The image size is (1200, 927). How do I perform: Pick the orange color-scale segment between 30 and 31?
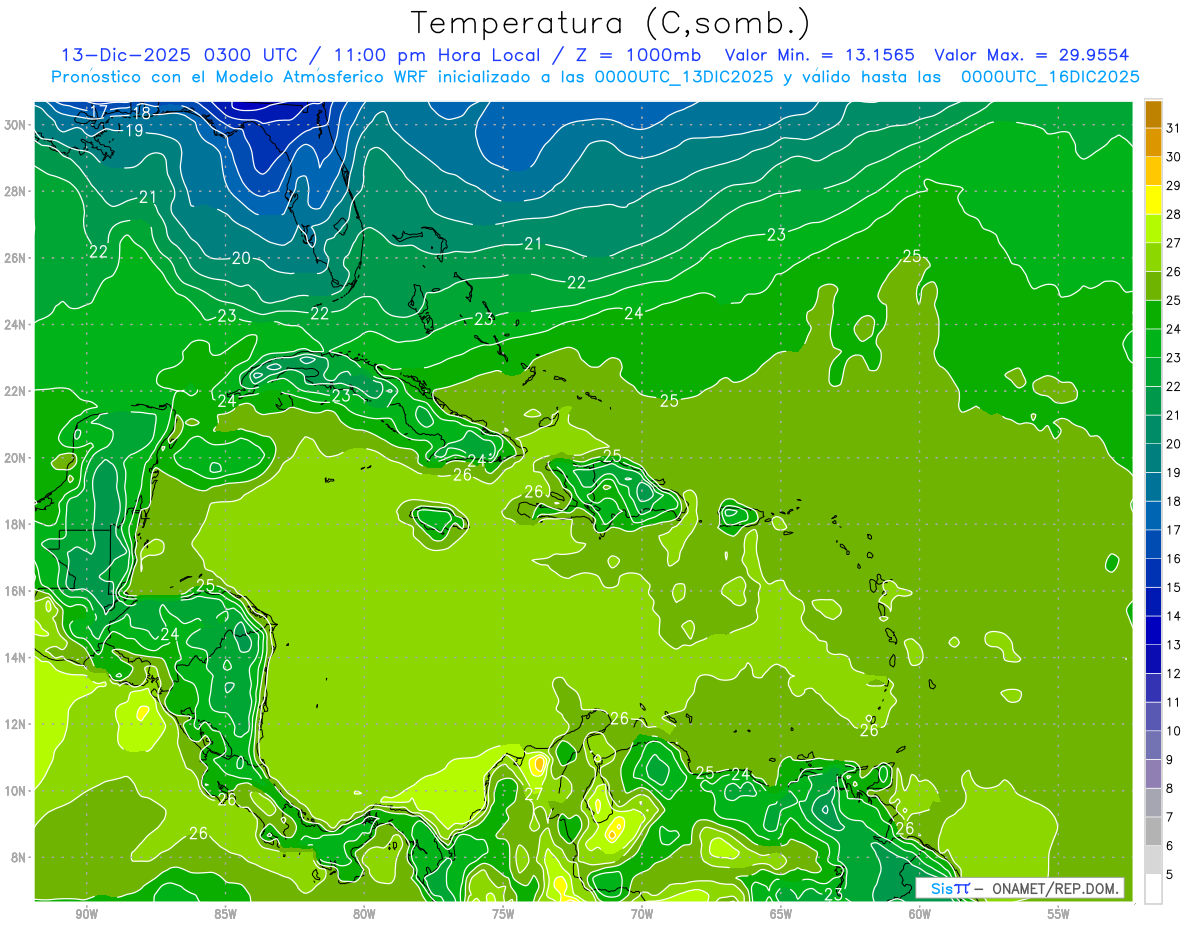point(1154,142)
